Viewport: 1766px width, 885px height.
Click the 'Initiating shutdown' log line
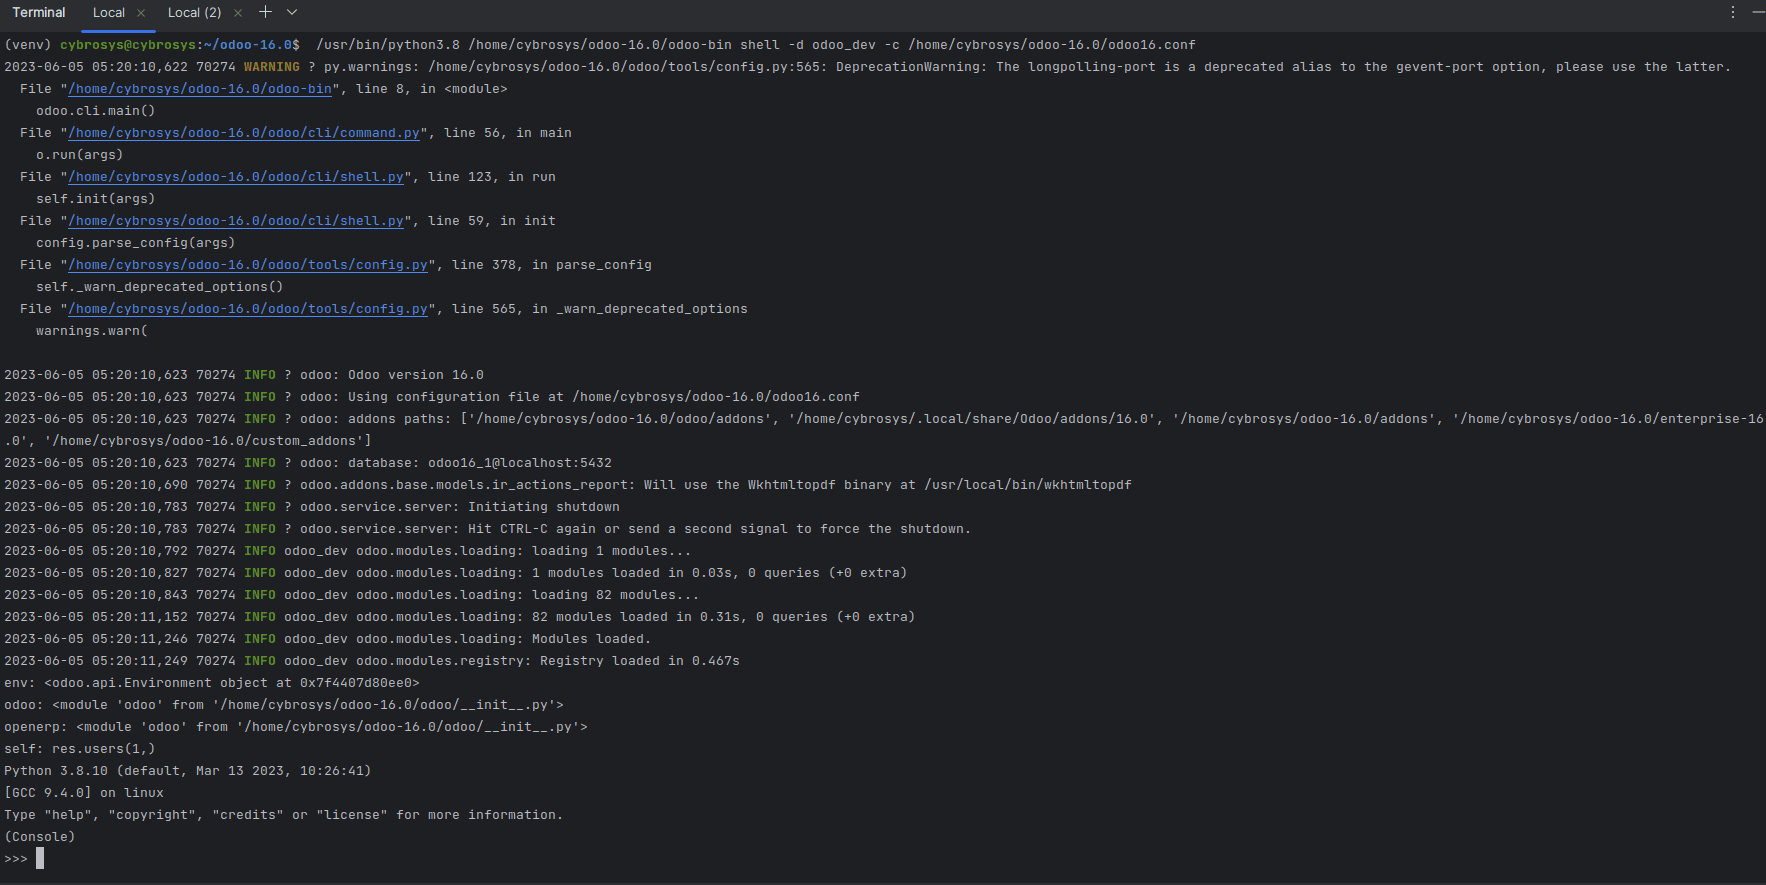click(312, 507)
